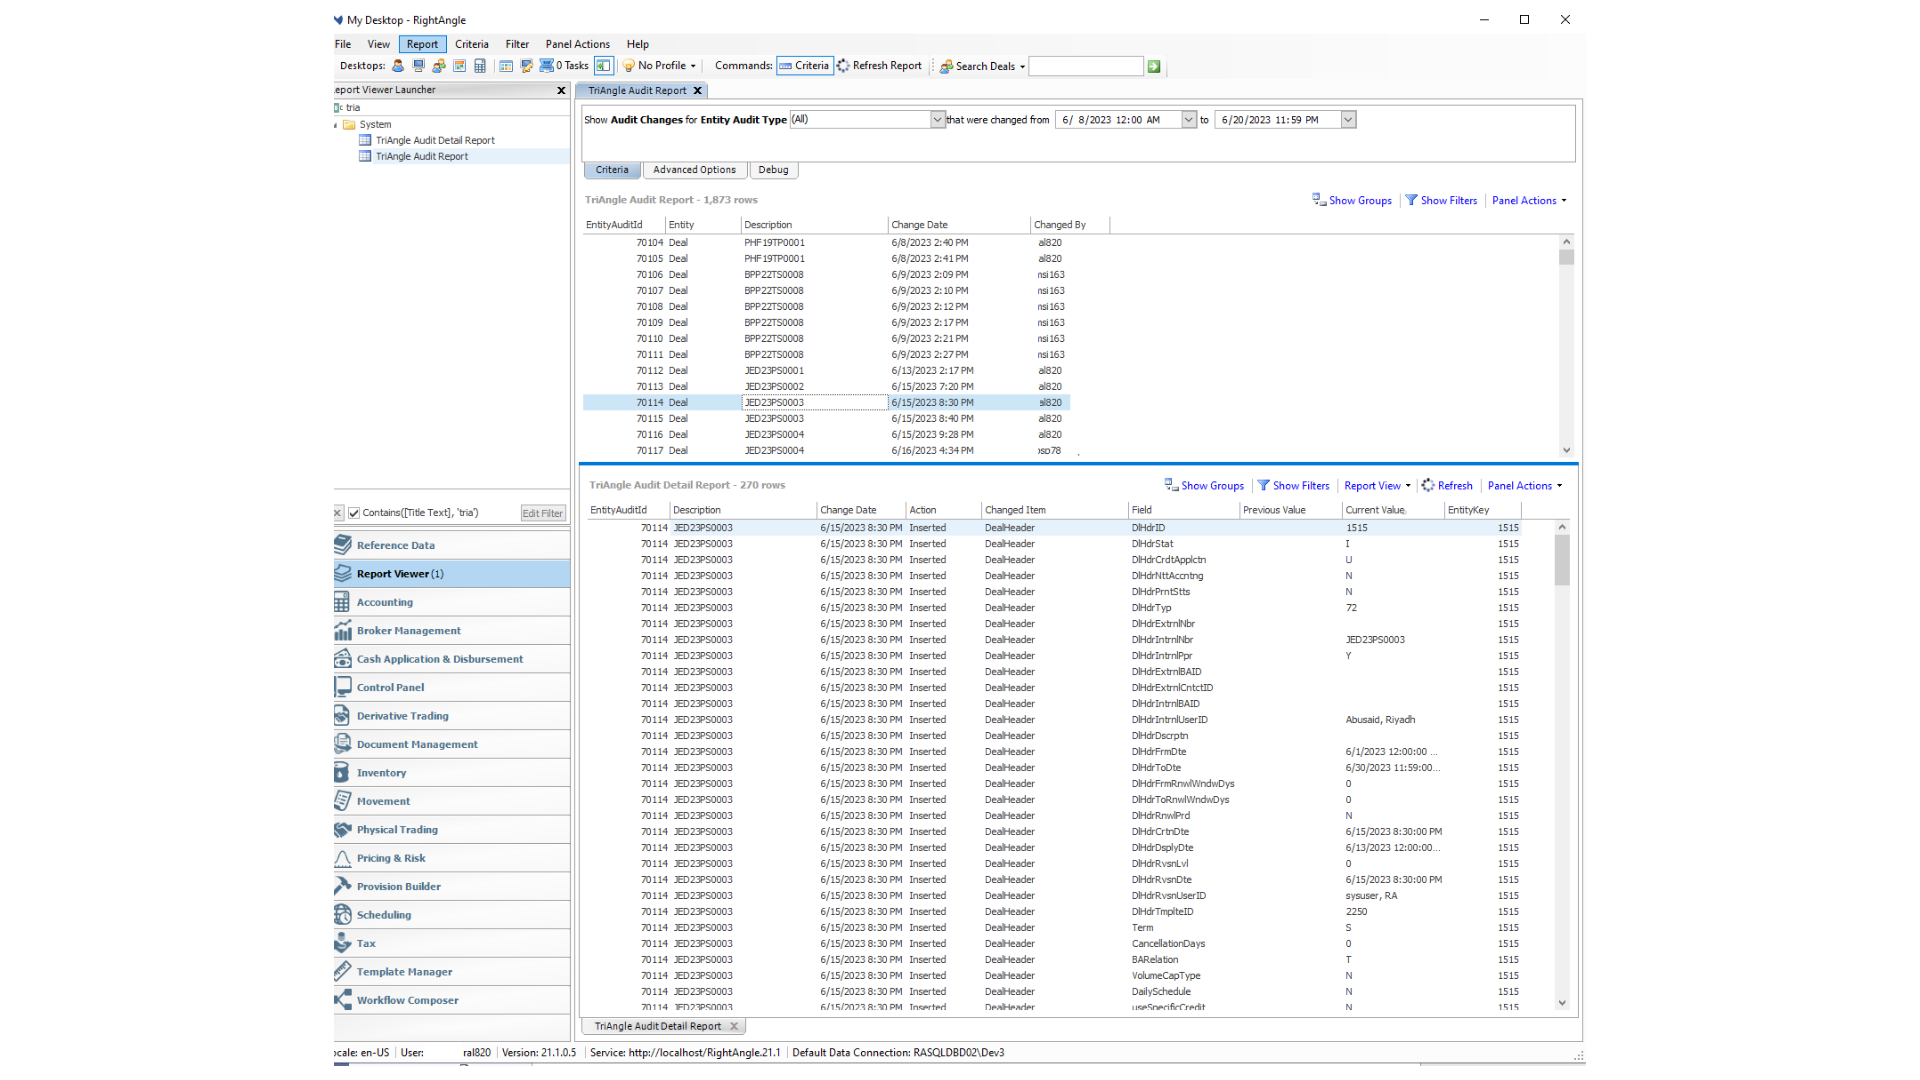Screen dimensions: 1920x1080
Task: Toggle the Criteria command button
Action: [805, 66]
